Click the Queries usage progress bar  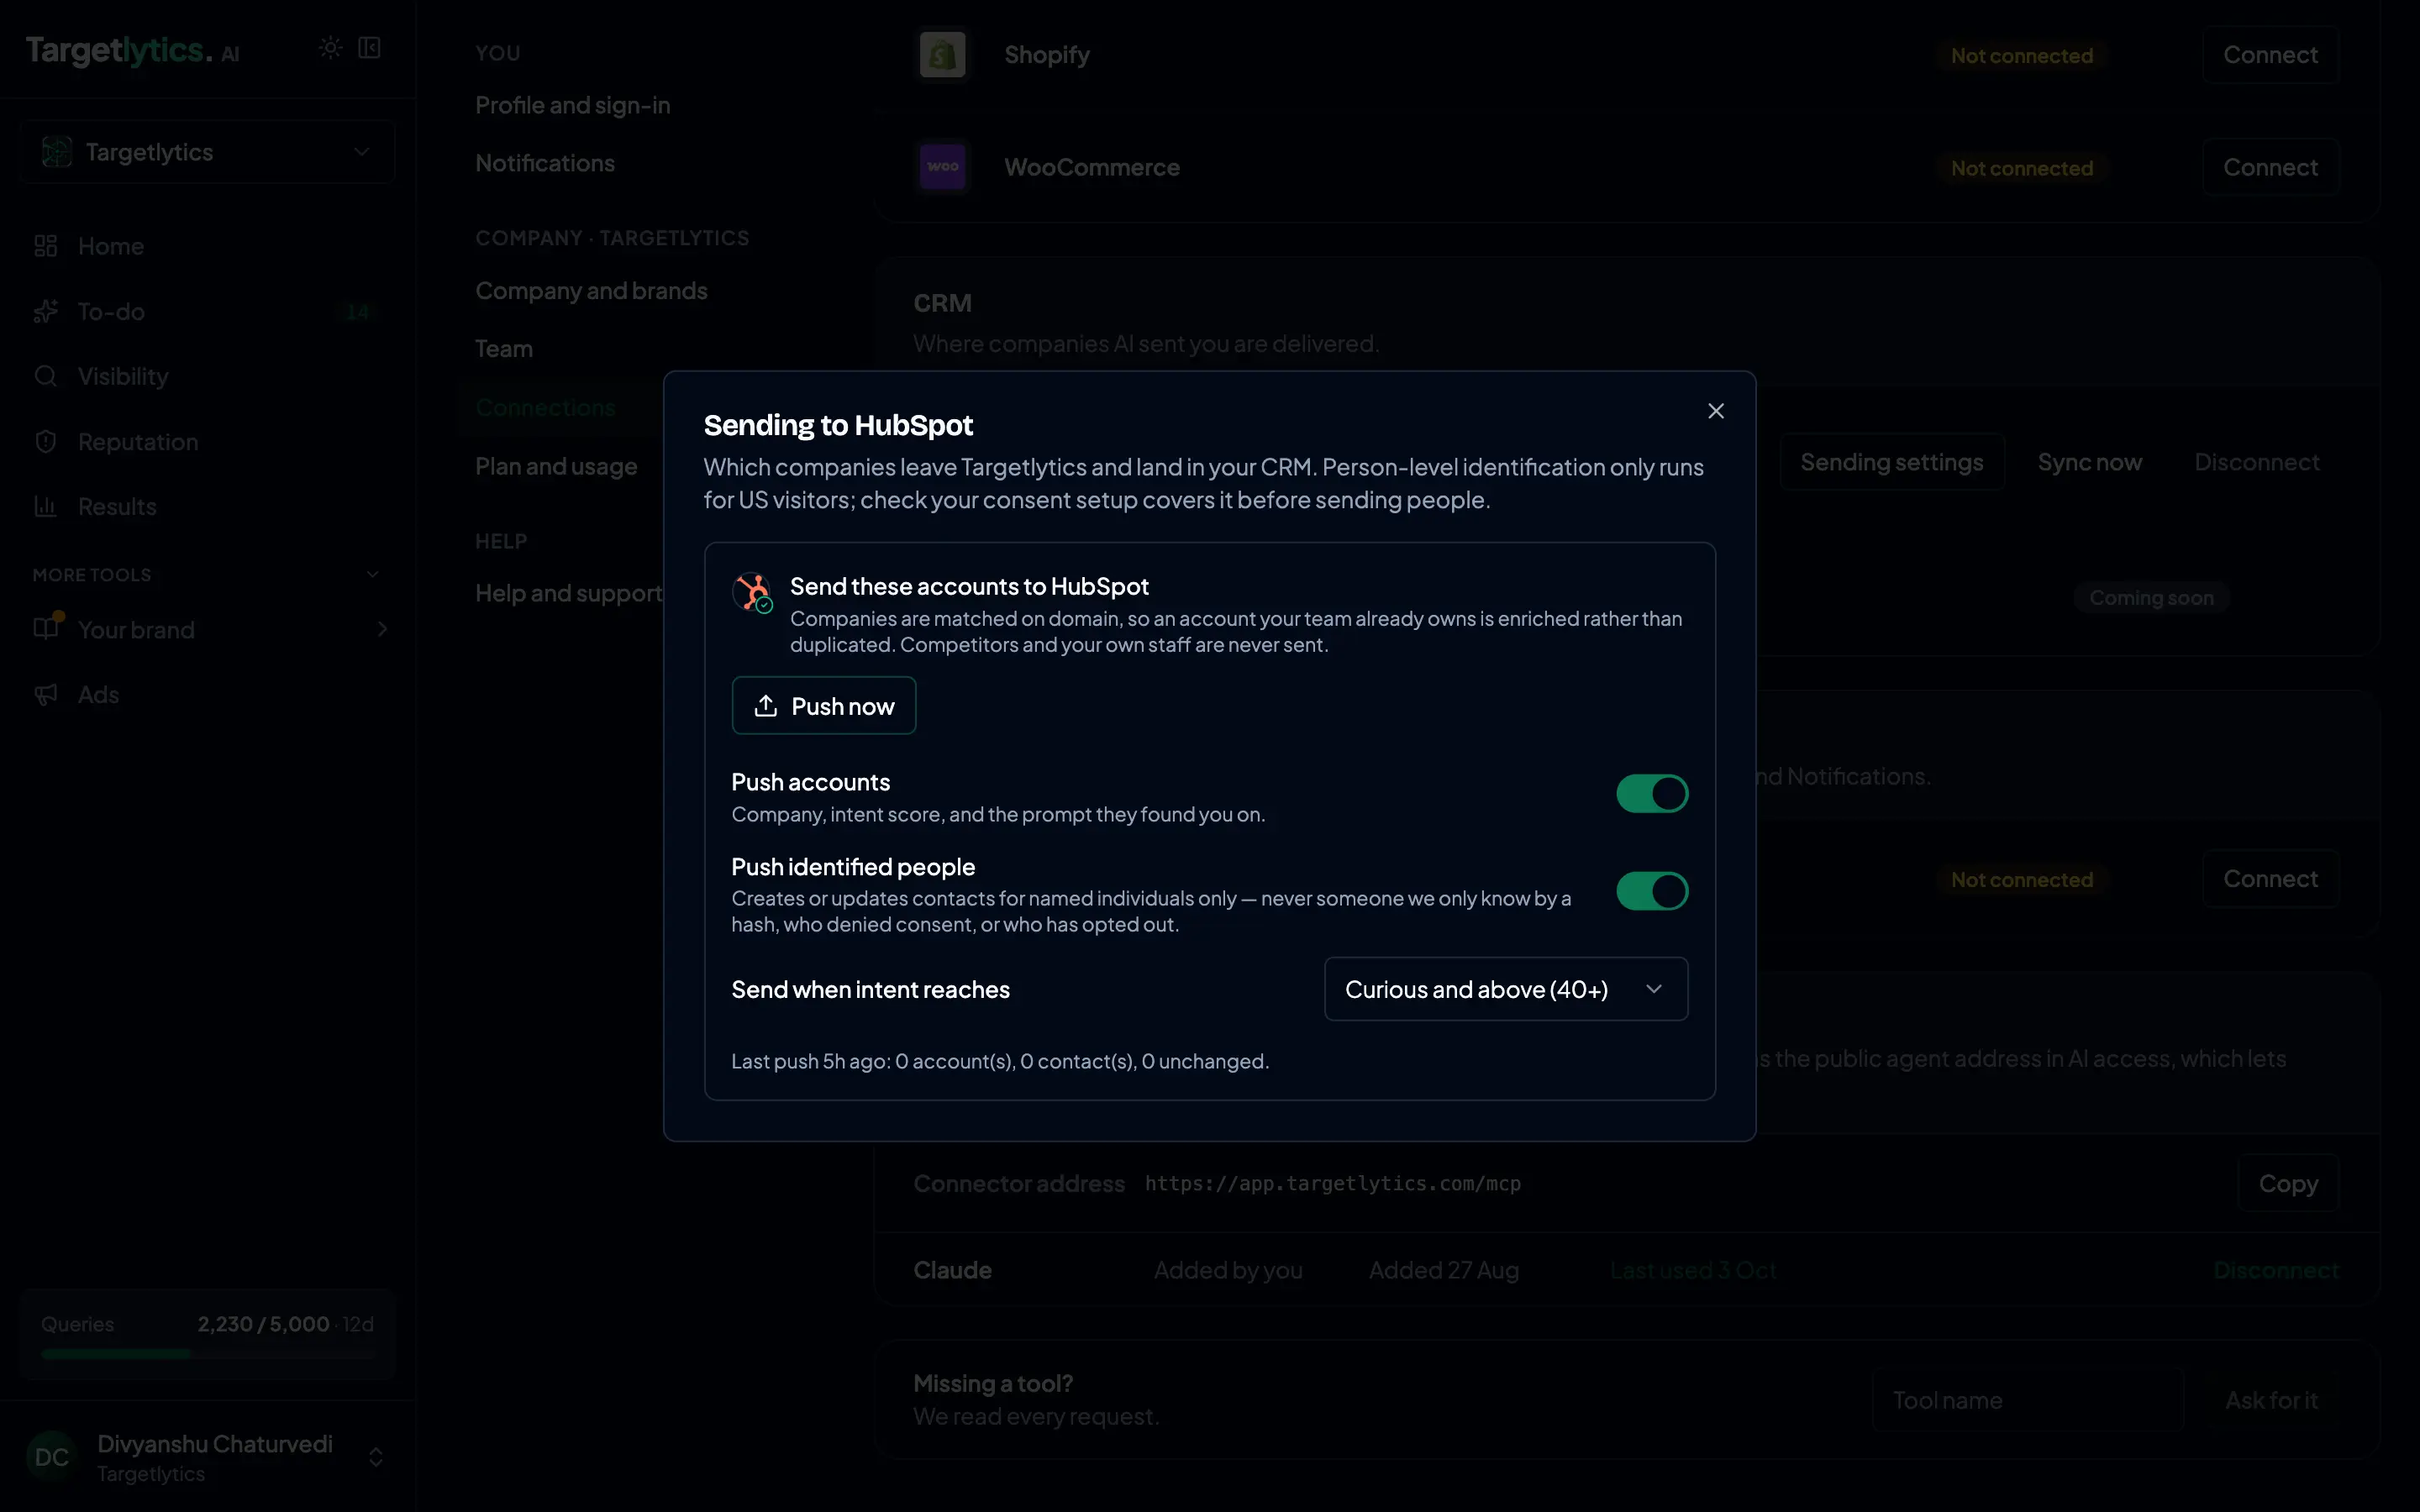tap(208, 1354)
